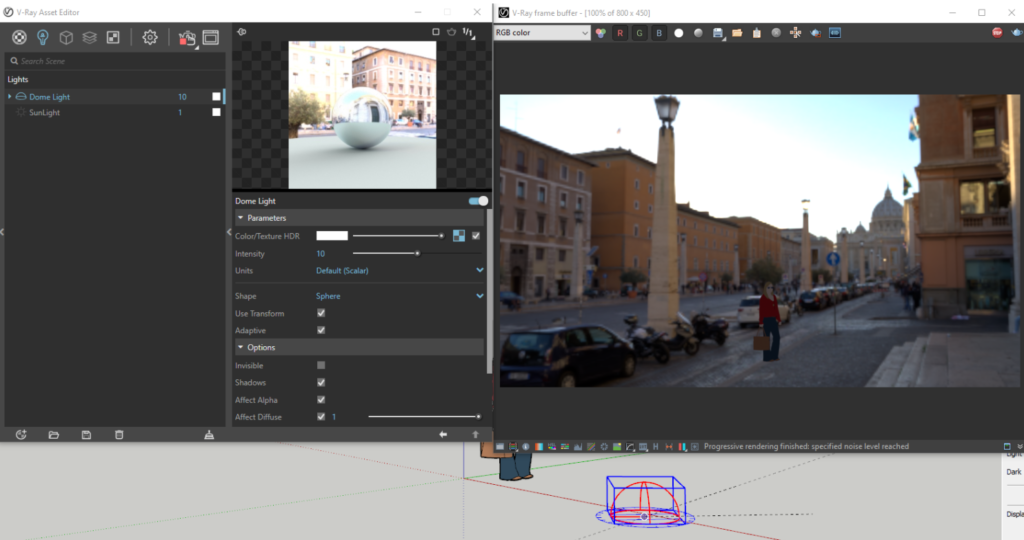
Task: Click the Render with V-Ray teapot
Action: (x=187, y=38)
